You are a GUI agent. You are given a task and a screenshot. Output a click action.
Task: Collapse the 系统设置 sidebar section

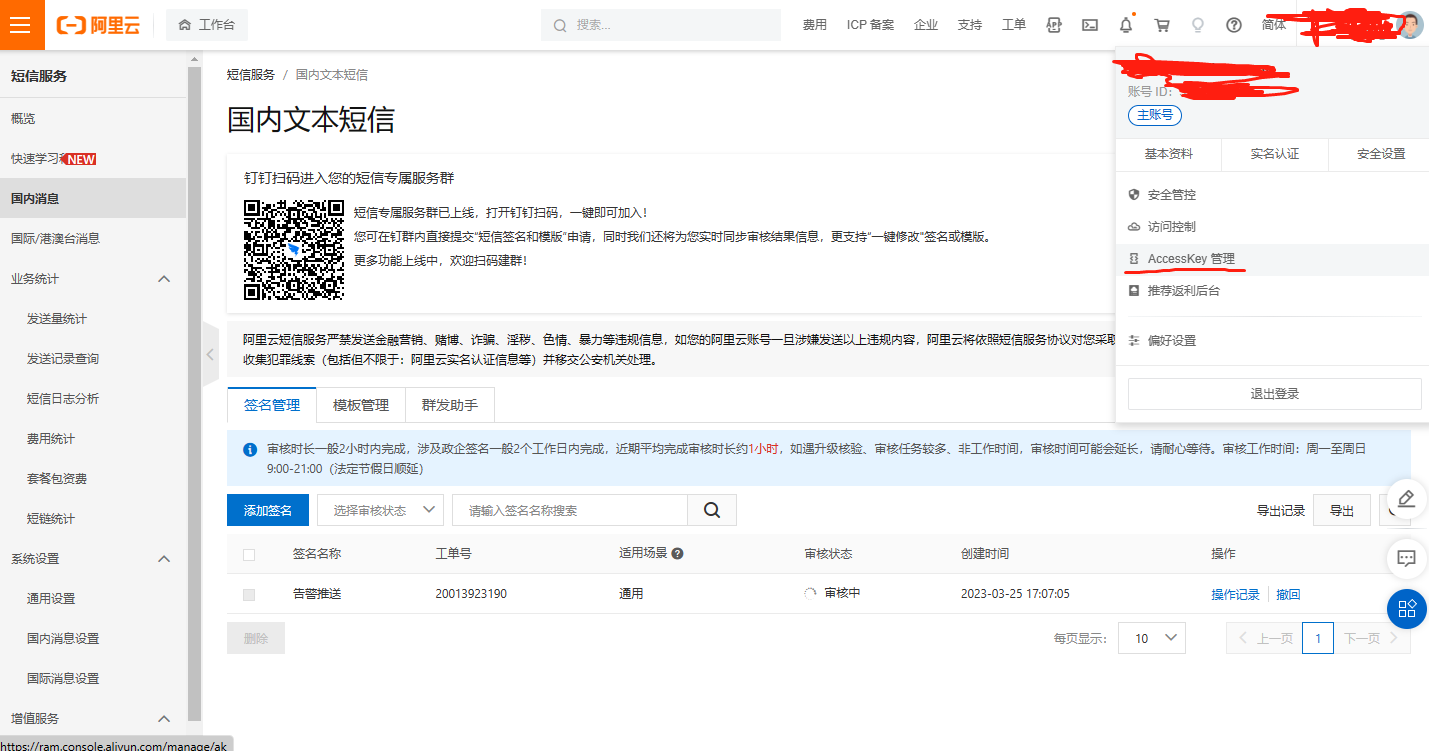click(165, 559)
